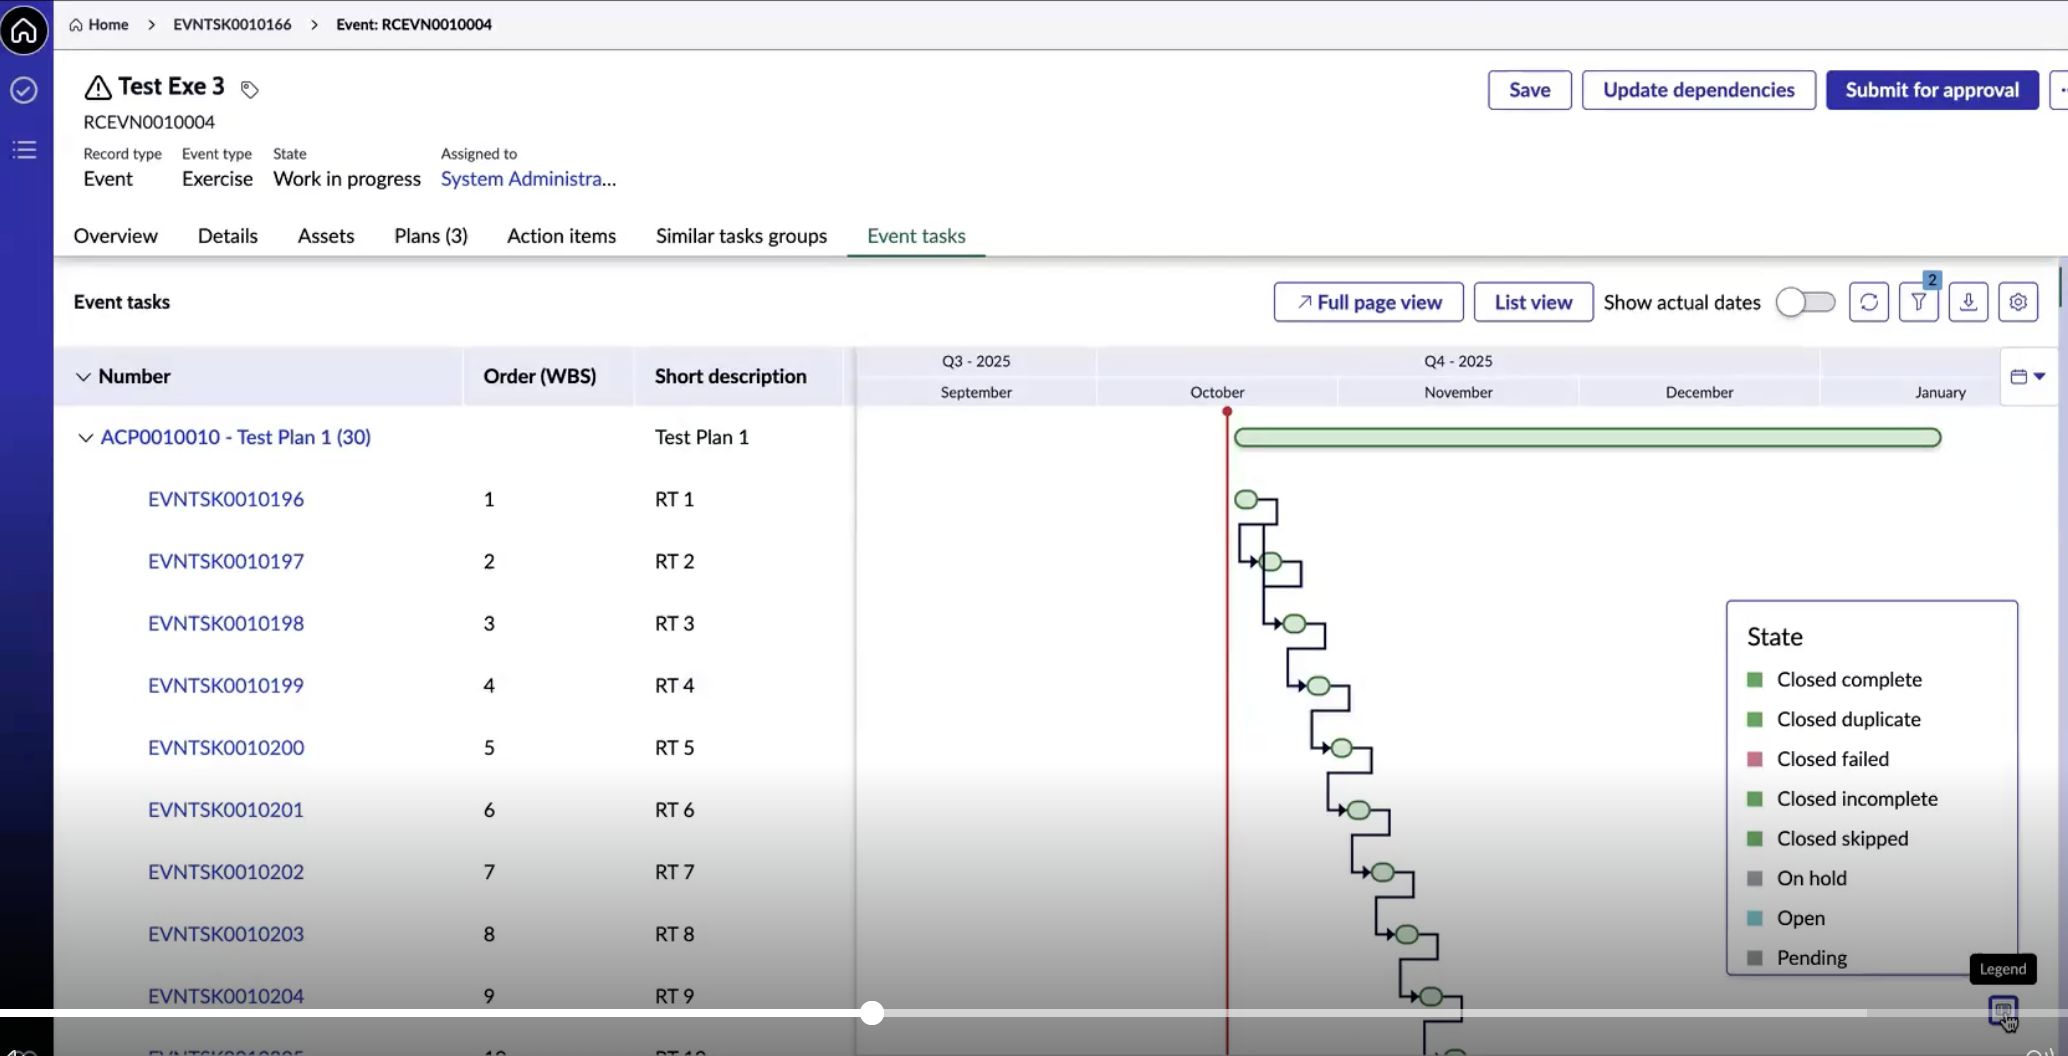Toggle the Show actual dates switch

click(1805, 302)
